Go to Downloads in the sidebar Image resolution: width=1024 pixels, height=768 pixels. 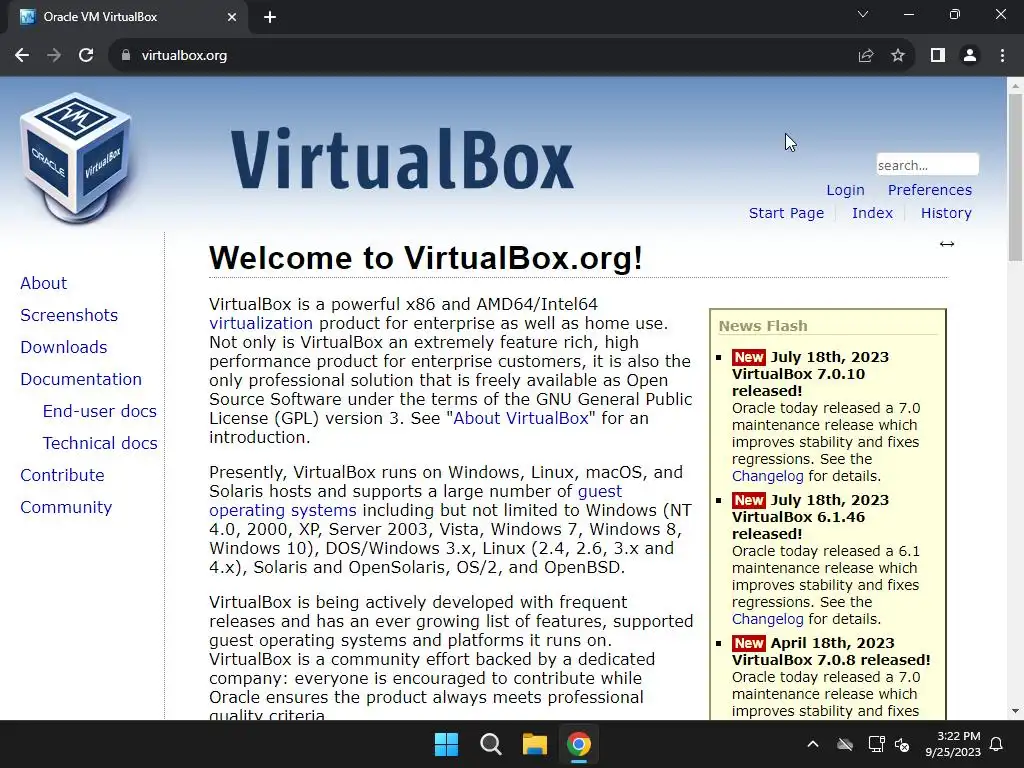click(x=63, y=347)
